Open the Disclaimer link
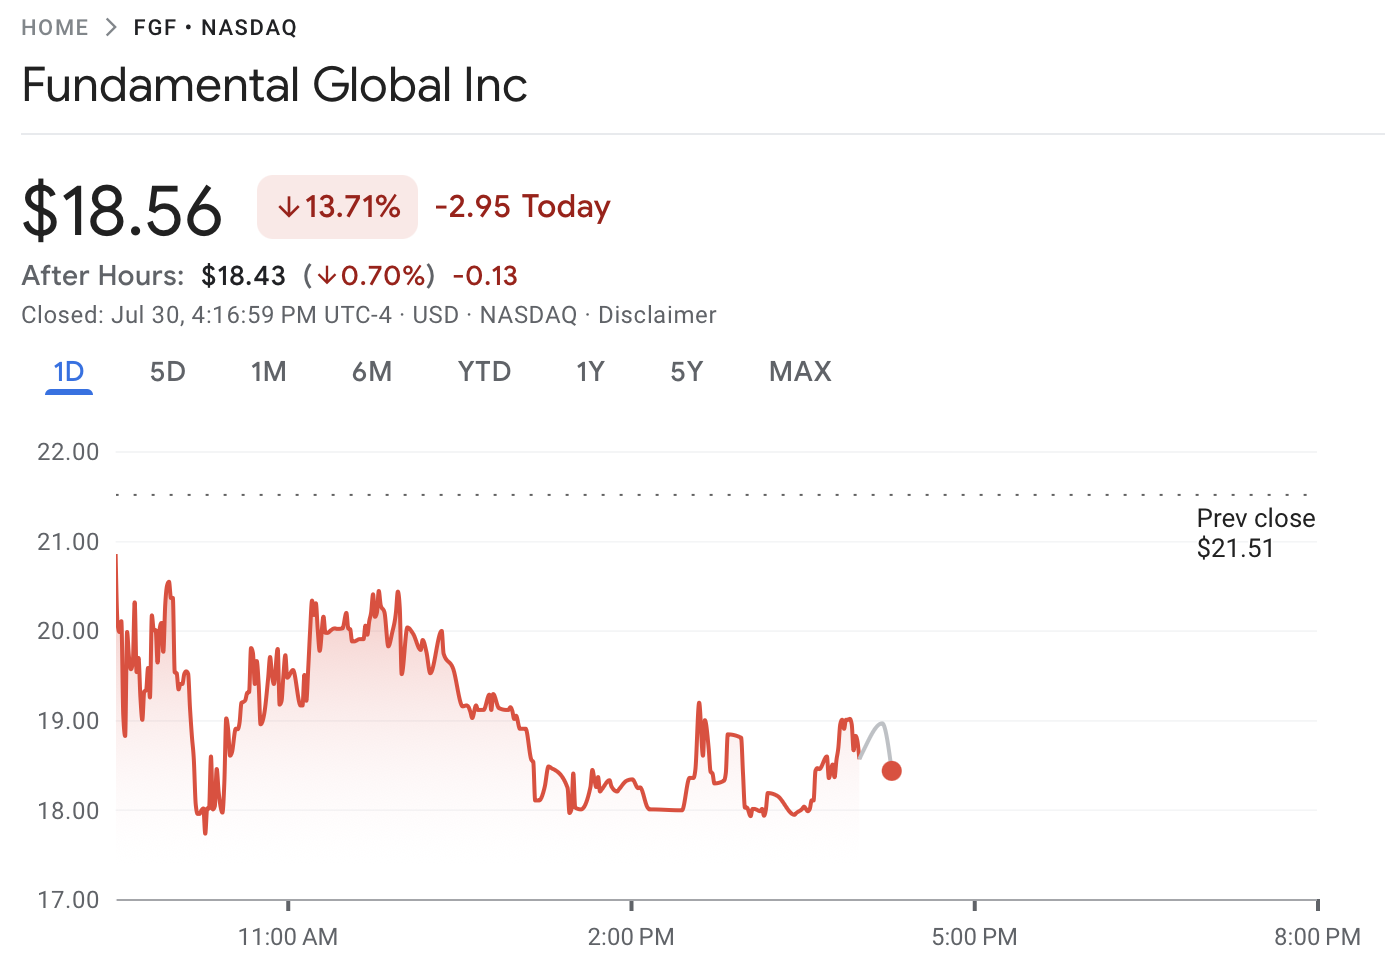Viewport: 1385px width, 972px height. tap(657, 315)
